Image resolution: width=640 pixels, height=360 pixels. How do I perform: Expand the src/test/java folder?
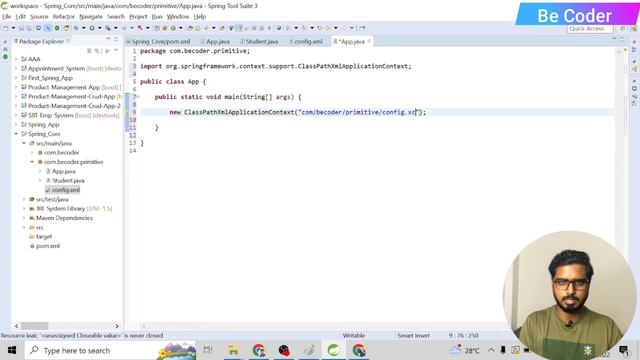pyautogui.click(x=24, y=200)
